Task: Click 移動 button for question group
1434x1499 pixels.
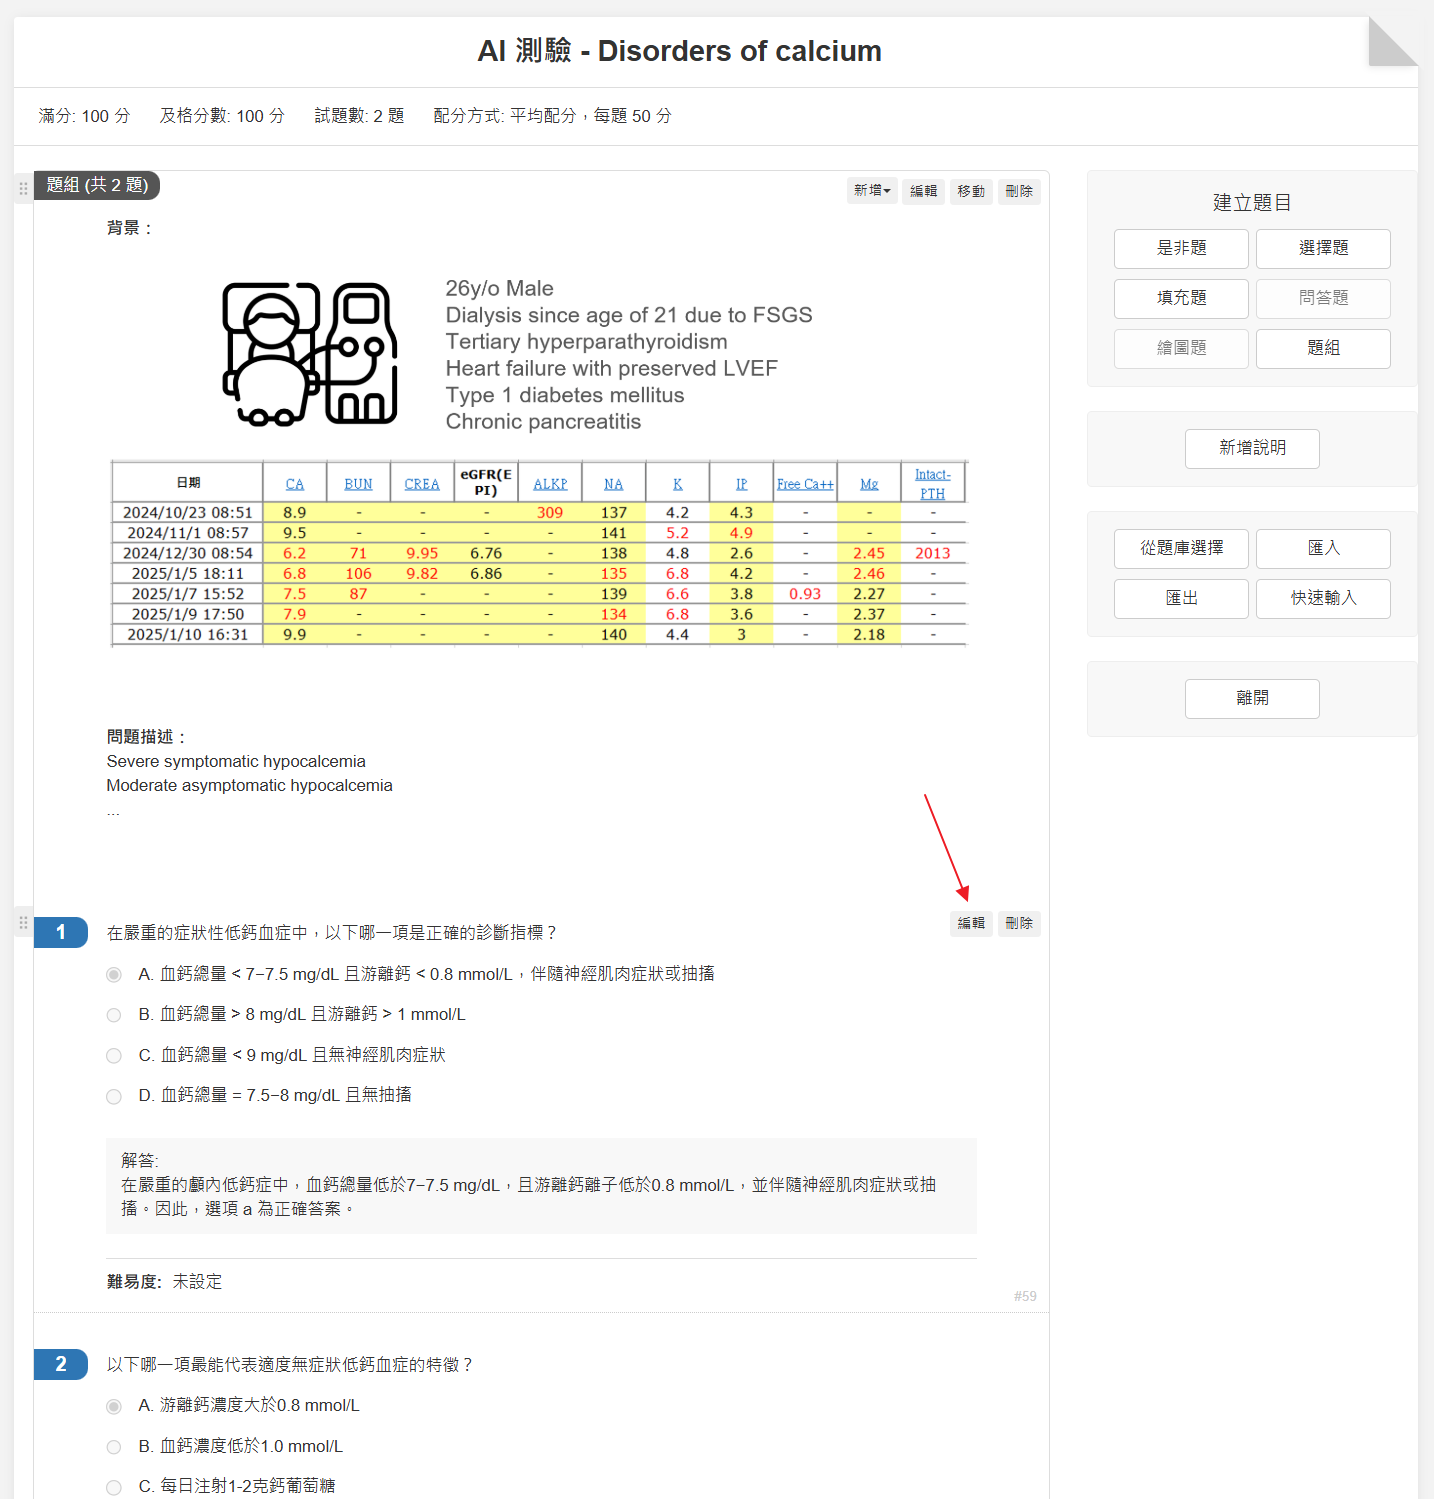Action: pyautogui.click(x=970, y=191)
